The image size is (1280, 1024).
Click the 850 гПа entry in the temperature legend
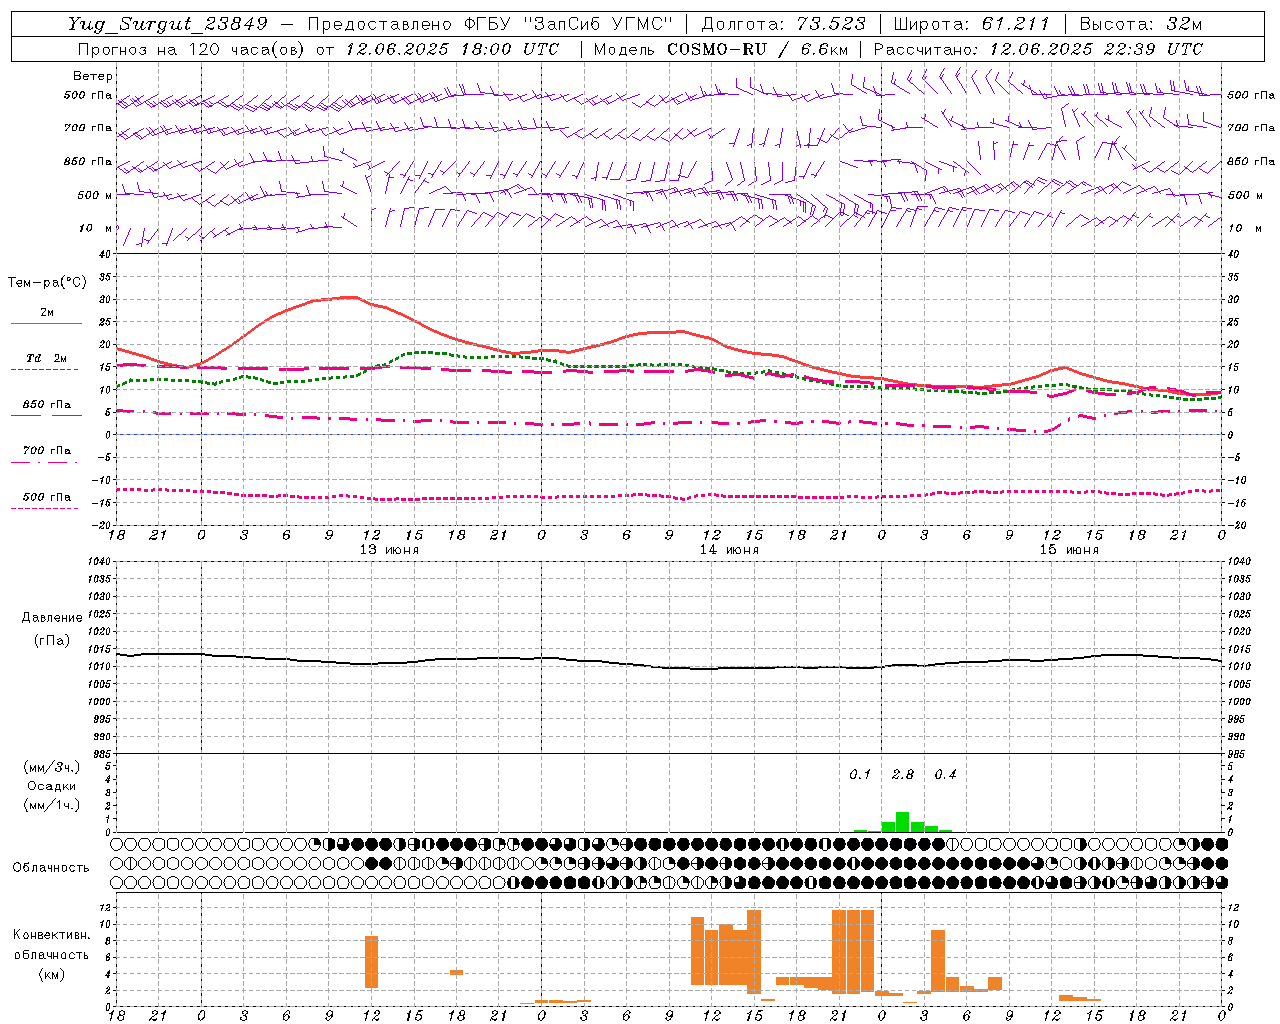[46, 405]
